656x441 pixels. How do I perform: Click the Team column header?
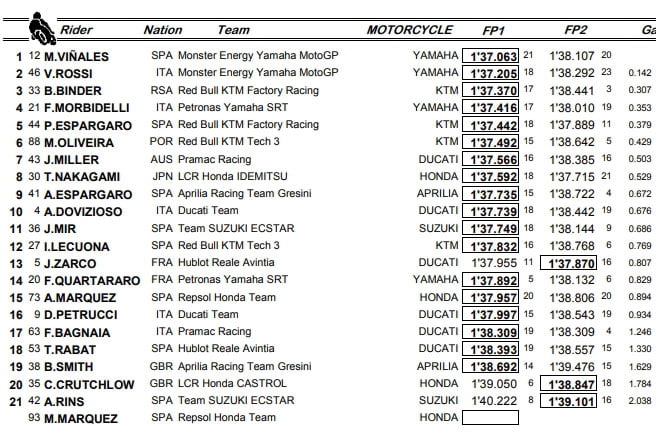pyautogui.click(x=233, y=30)
